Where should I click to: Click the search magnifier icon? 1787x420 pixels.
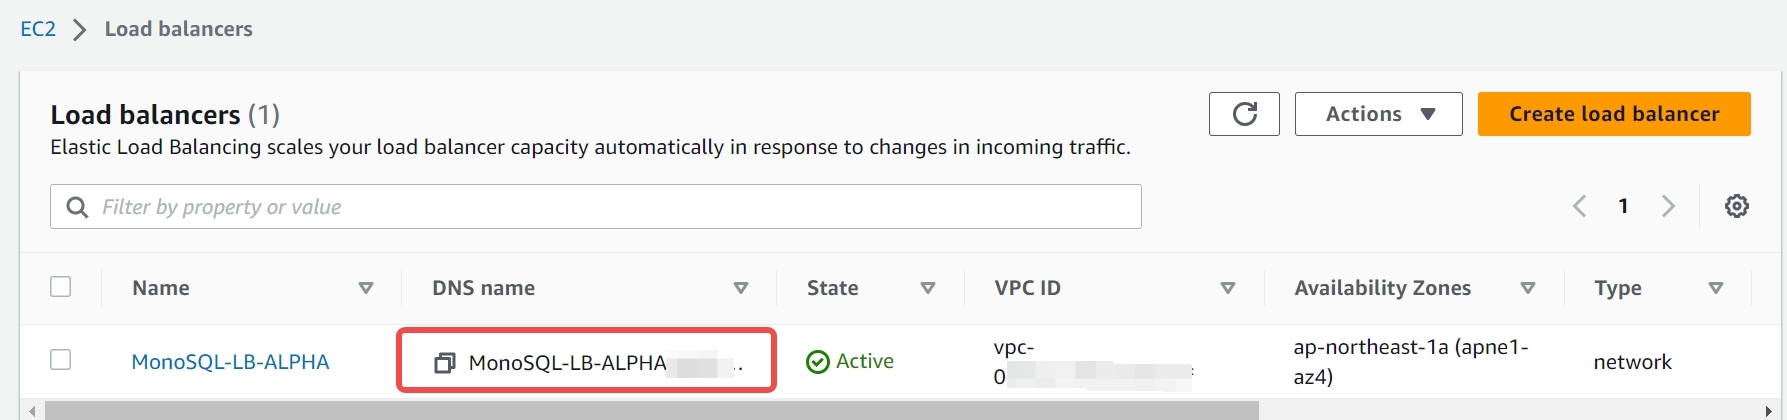(x=77, y=207)
